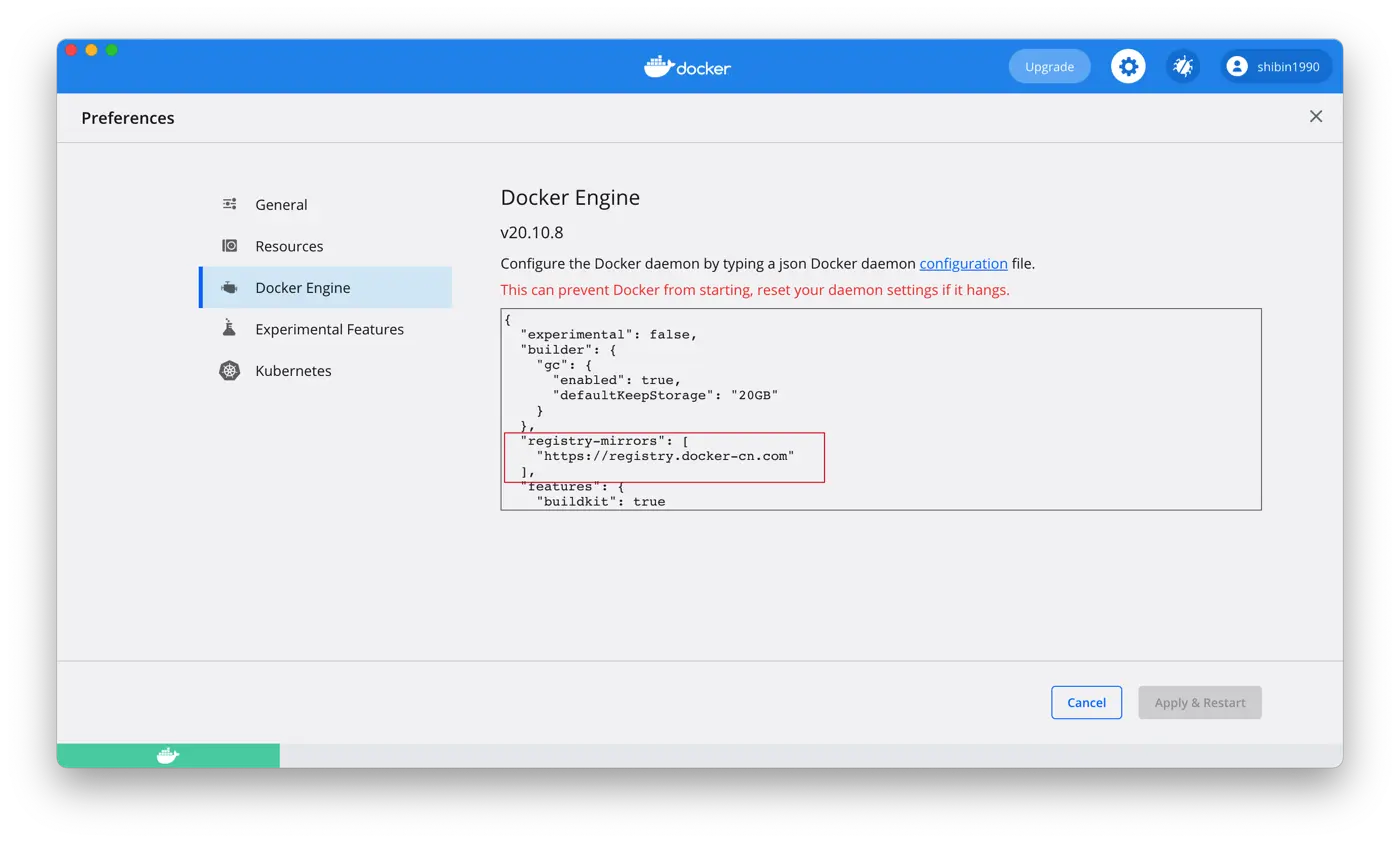Viewport: 1400px width, 843px height.
Task: Open the troubleshoot bug icon
Action: tap(1183, 67)
